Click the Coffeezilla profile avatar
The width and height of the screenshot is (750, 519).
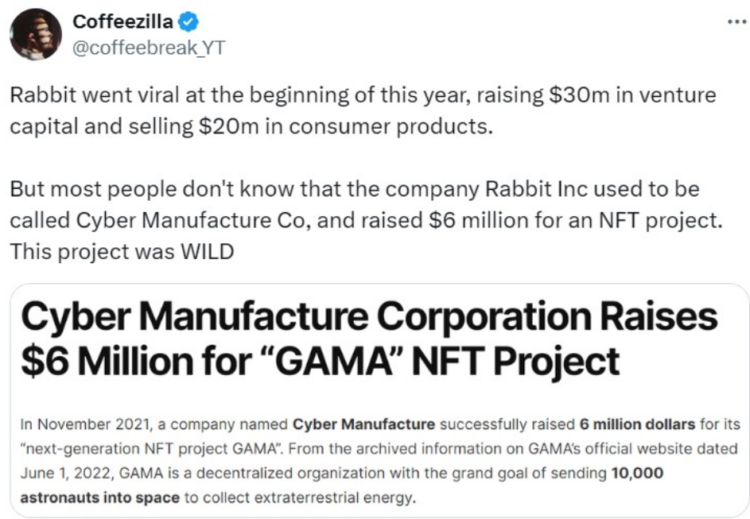coord(35,35)
